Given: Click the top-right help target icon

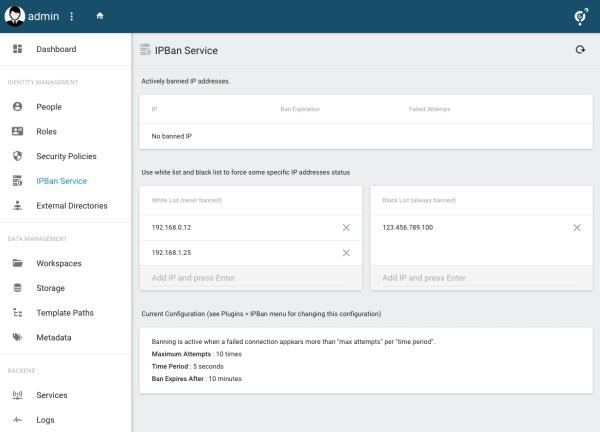Looking at the screenshot, I should tap(581, 16).
